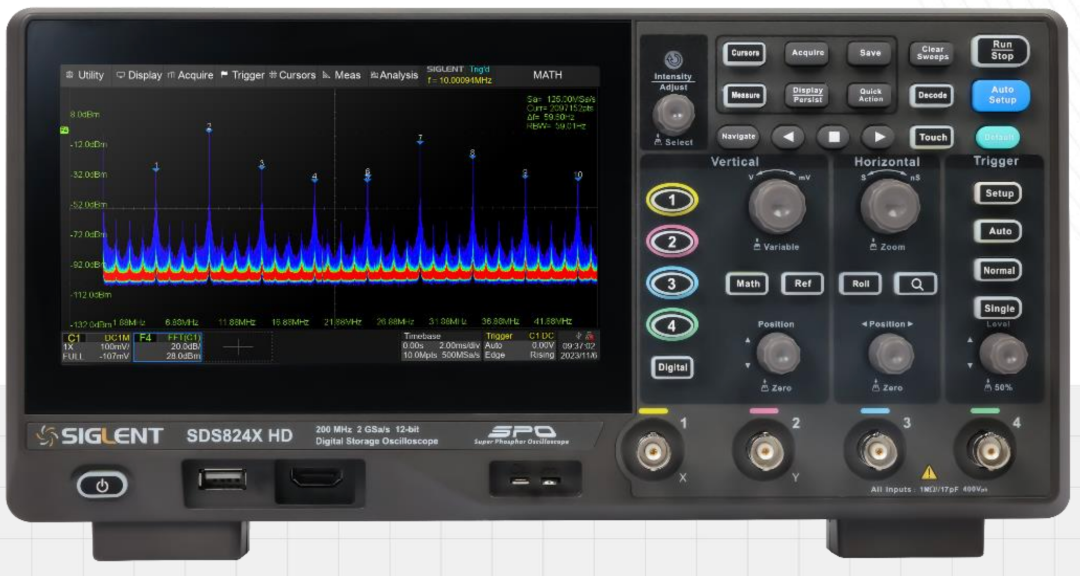Push the trigger Level 50% knob
Viewport: 1080px width, 576px height.
click(1002, 354)
